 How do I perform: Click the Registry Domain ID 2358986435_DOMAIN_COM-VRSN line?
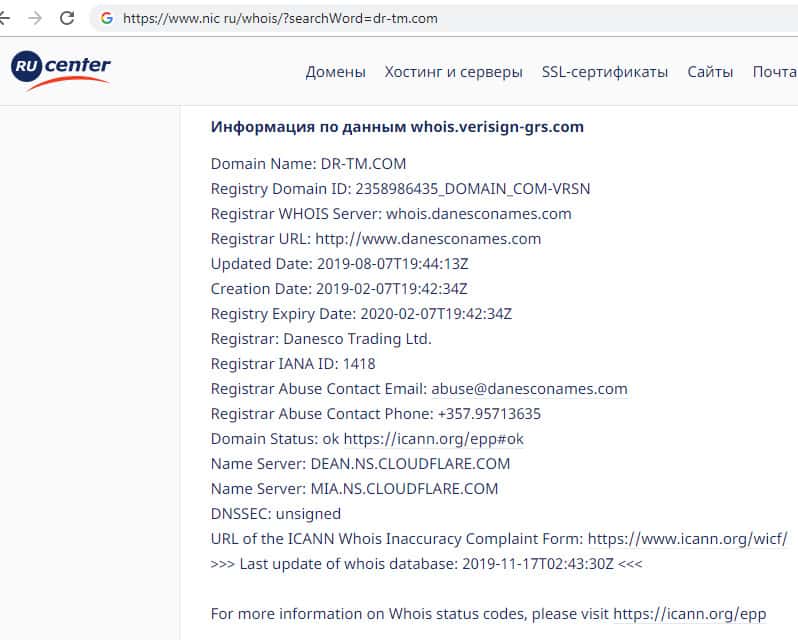coord(401,189)
